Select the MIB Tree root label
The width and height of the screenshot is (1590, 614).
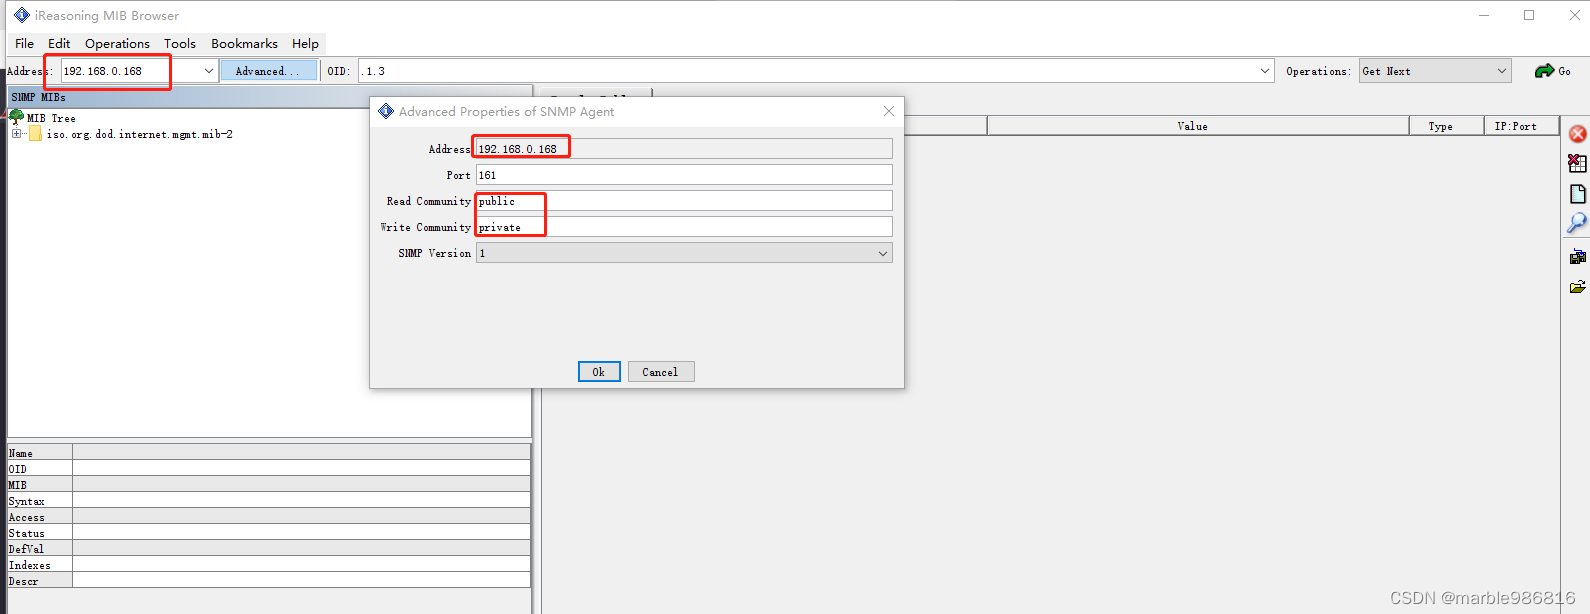tap(51, 118)
